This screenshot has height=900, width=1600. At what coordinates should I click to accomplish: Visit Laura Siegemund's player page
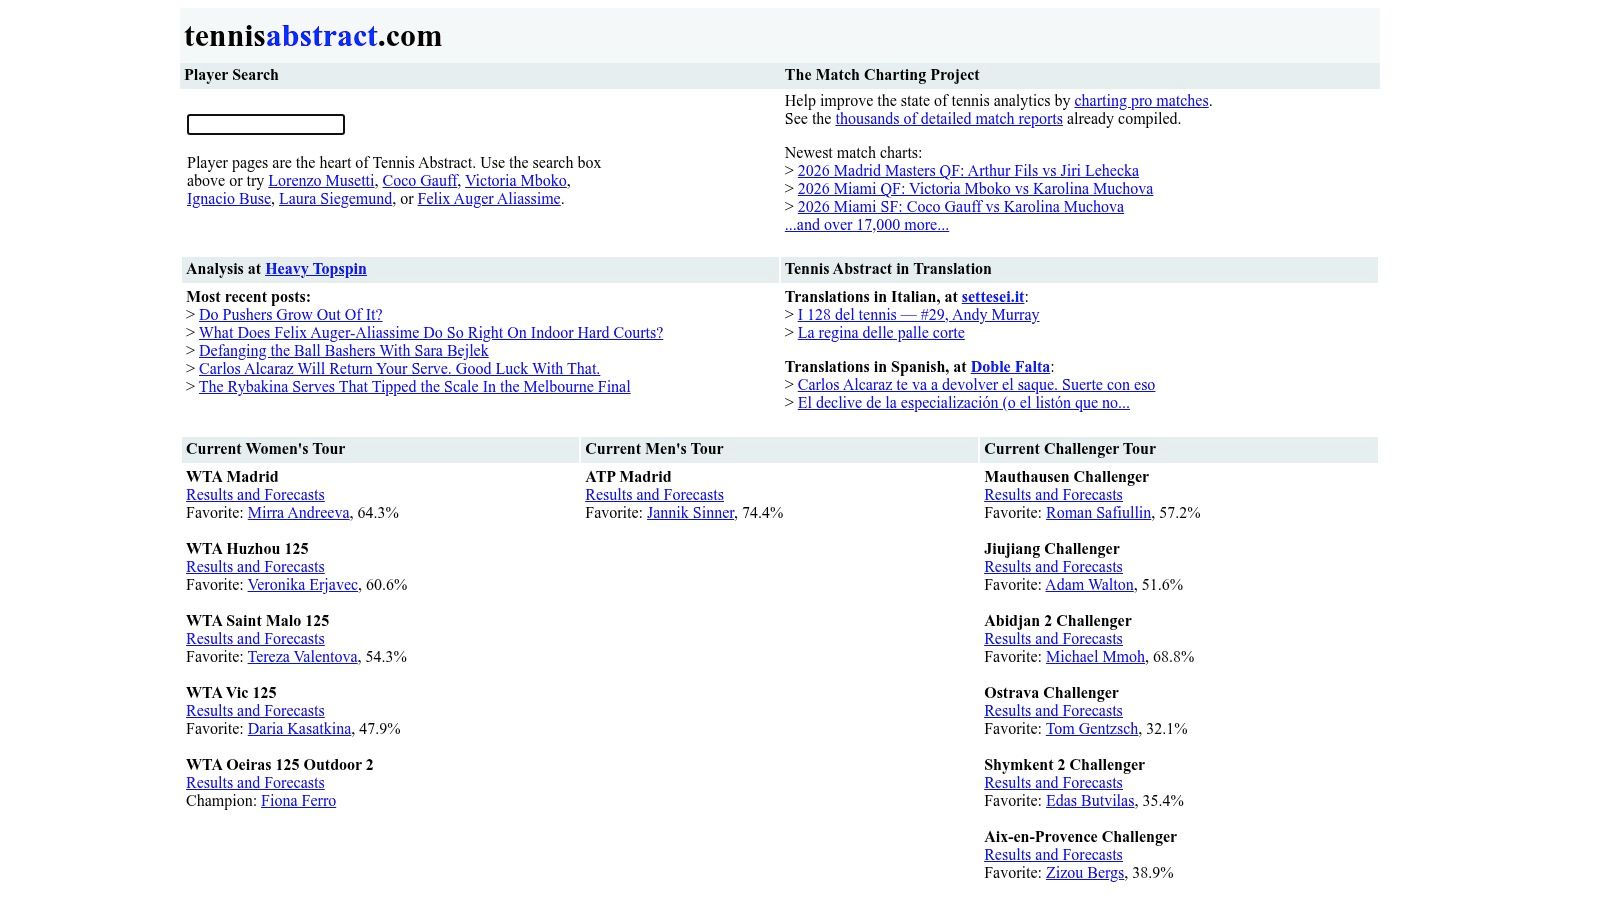335,199
